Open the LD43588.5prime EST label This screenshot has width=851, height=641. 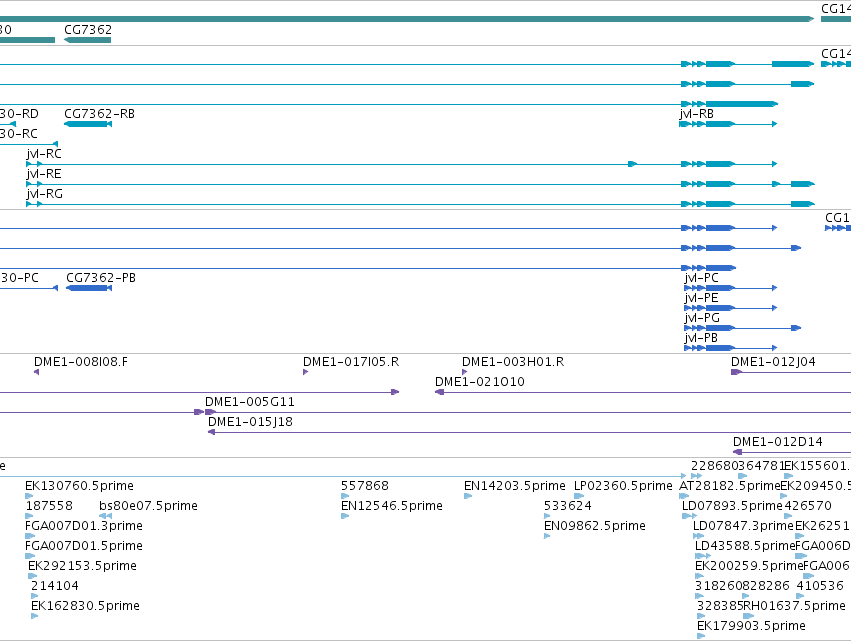click(745, 546)
